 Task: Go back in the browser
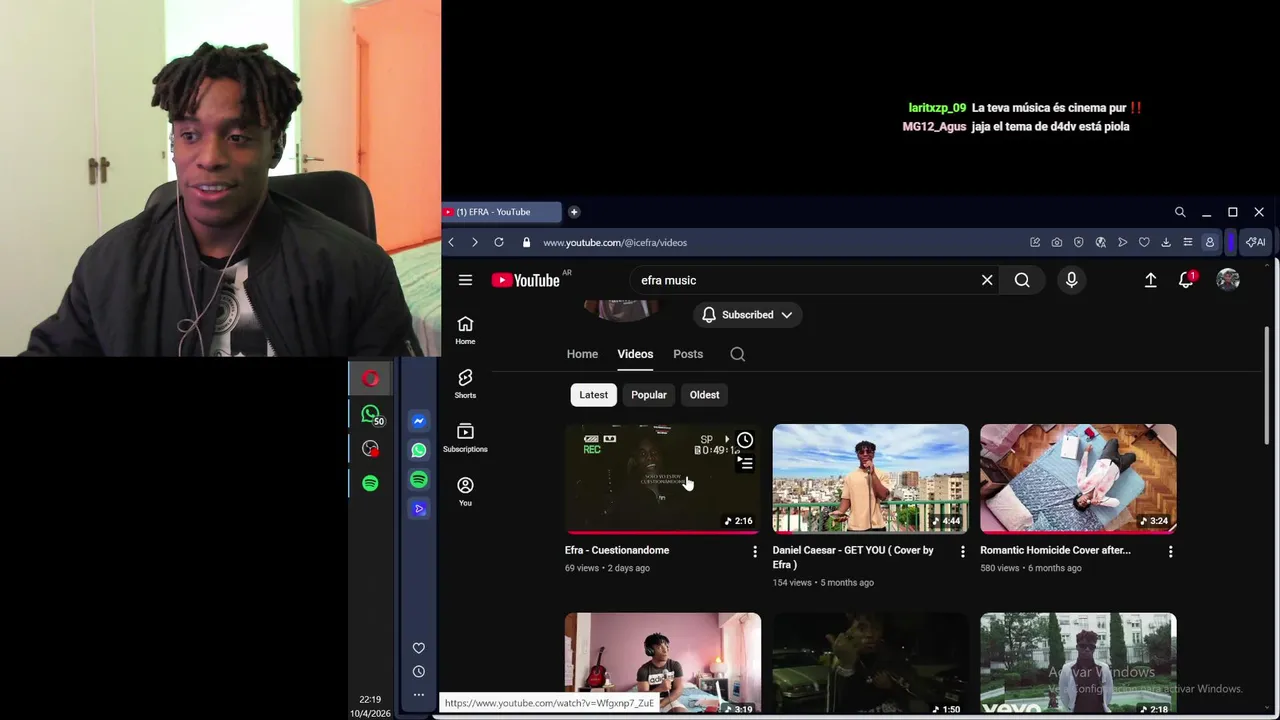tap(451, 242)
